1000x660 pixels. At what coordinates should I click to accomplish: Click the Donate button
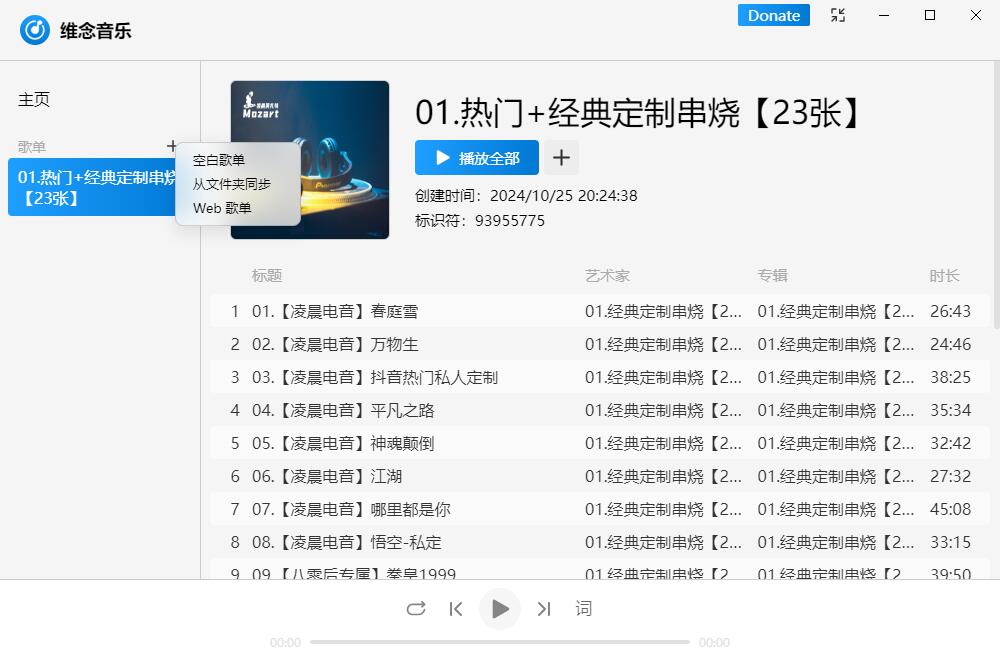773,15
